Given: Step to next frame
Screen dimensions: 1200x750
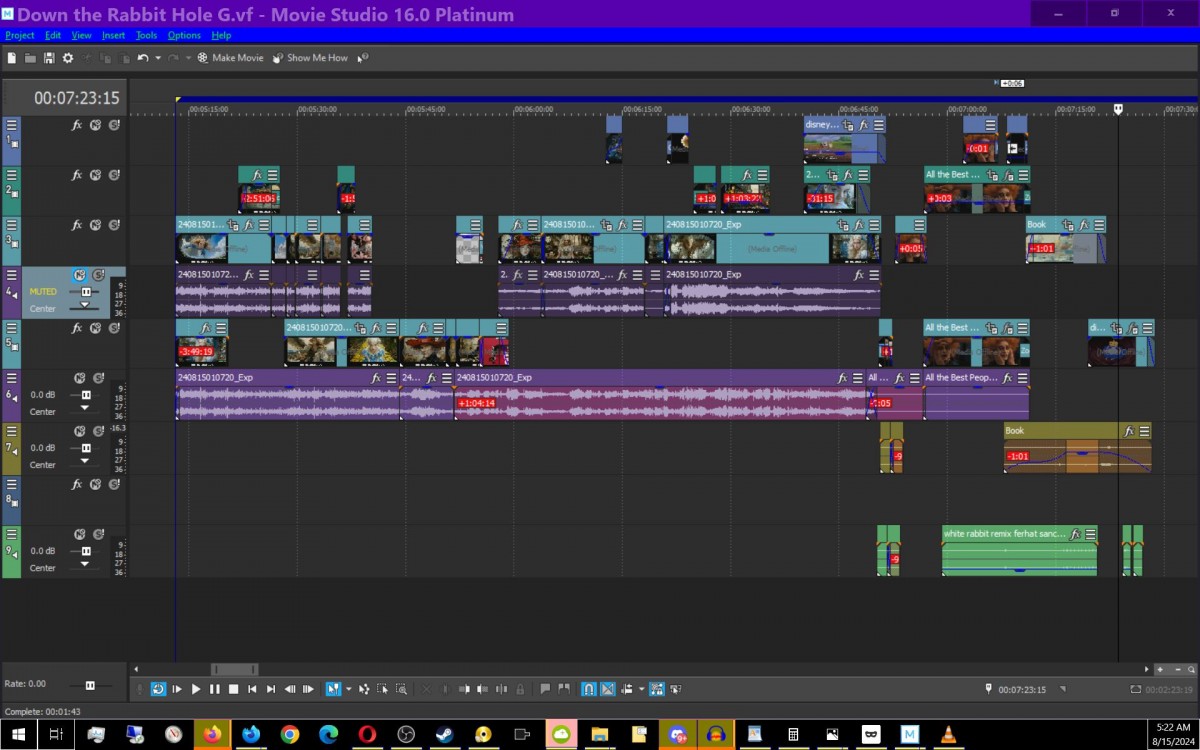Looking at the screenshot, I should click(308, 689).
